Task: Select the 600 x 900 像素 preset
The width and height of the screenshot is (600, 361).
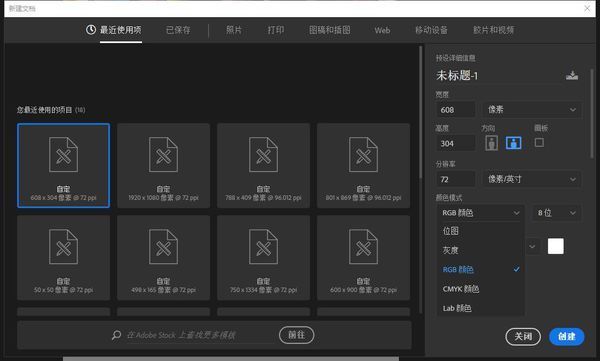Action: coord(364,258)
